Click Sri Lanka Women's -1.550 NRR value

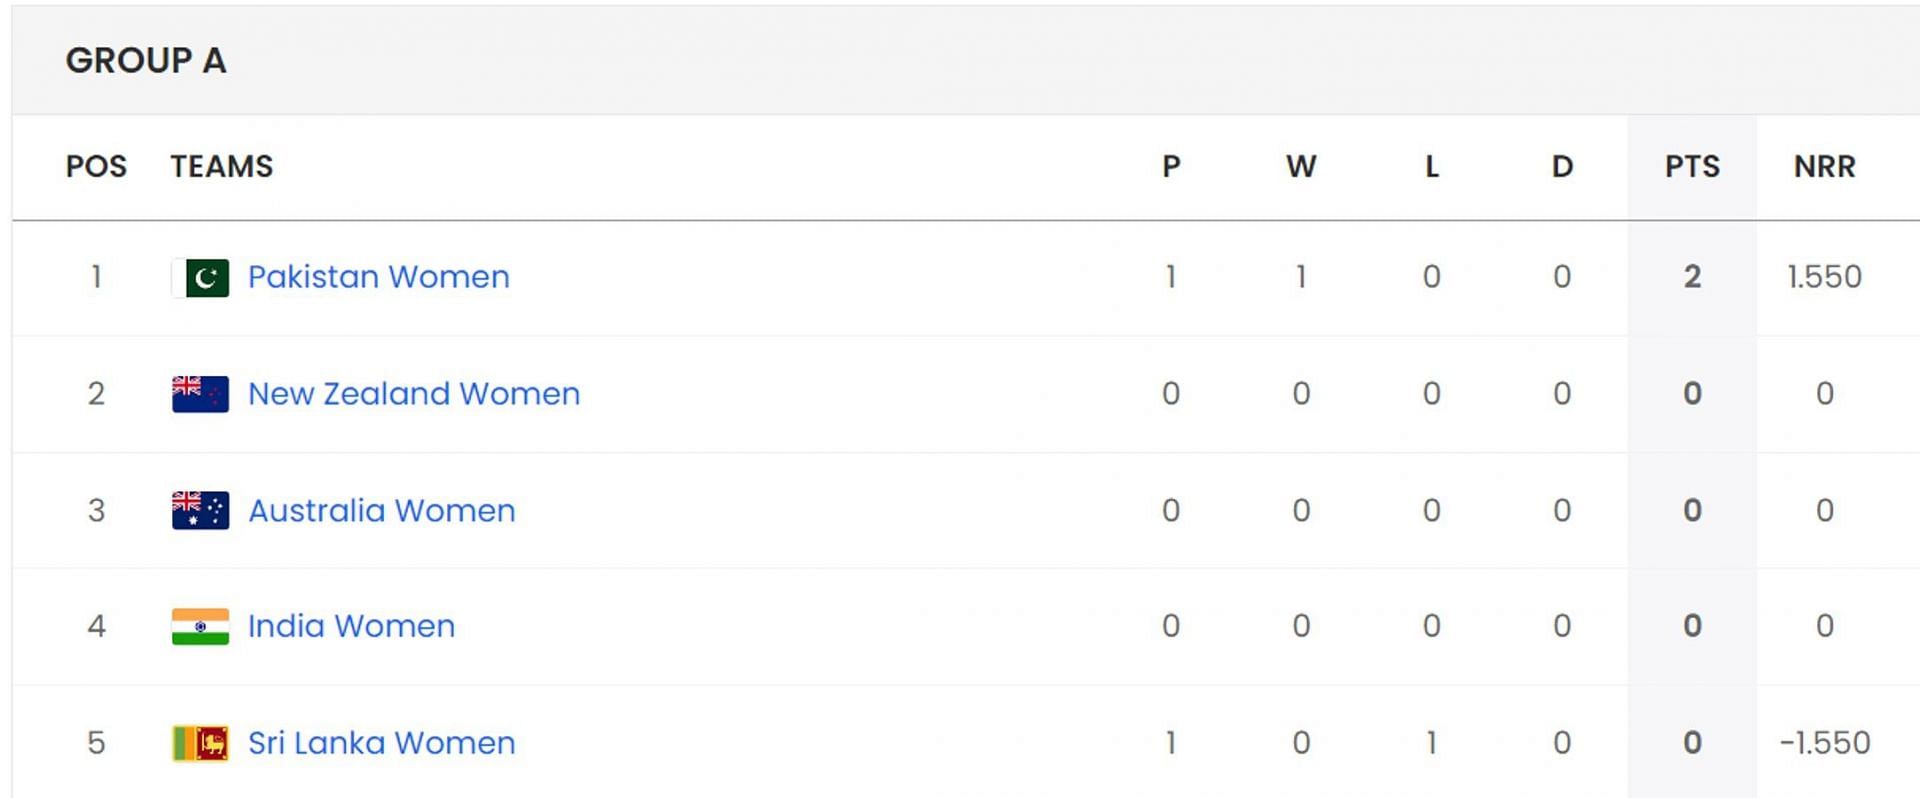[1824, 743]
